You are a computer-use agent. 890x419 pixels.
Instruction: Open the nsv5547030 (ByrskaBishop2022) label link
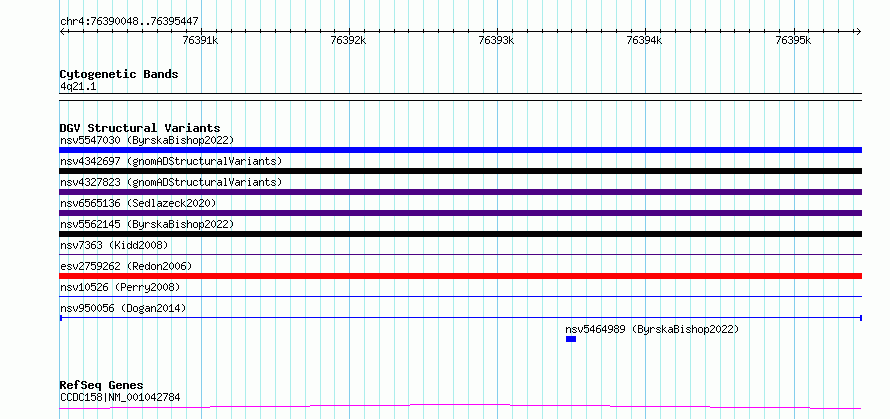147,140
